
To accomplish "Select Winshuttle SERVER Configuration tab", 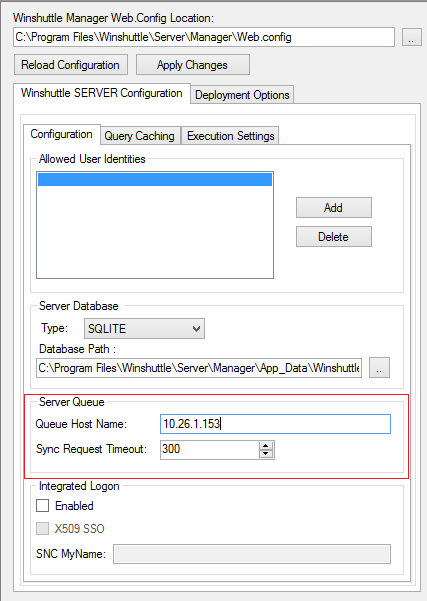I will (102, 93).
